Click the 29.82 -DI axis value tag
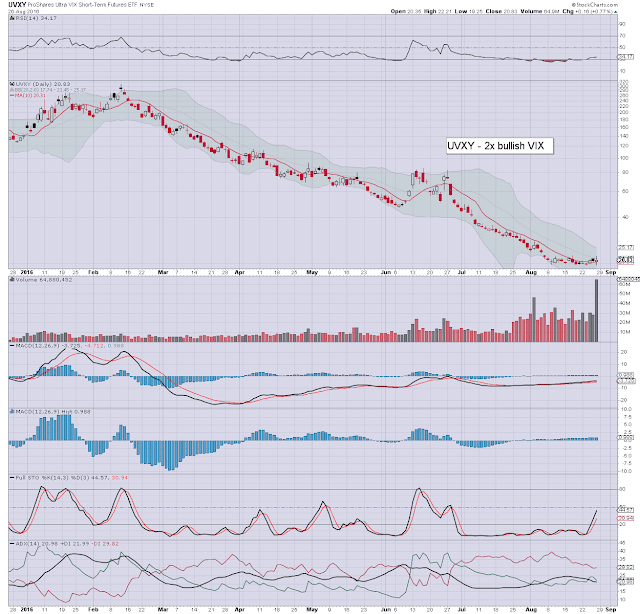 [x=626, y=567]
